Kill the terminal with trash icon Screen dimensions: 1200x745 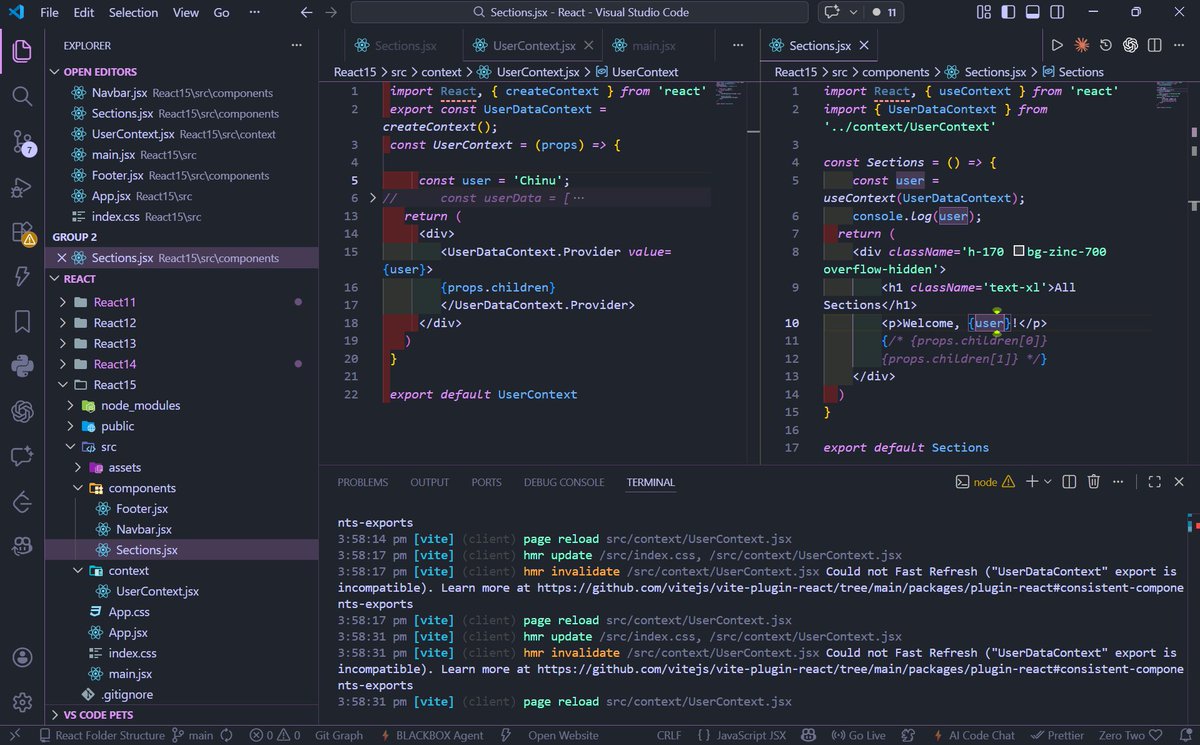point(1094,482)
